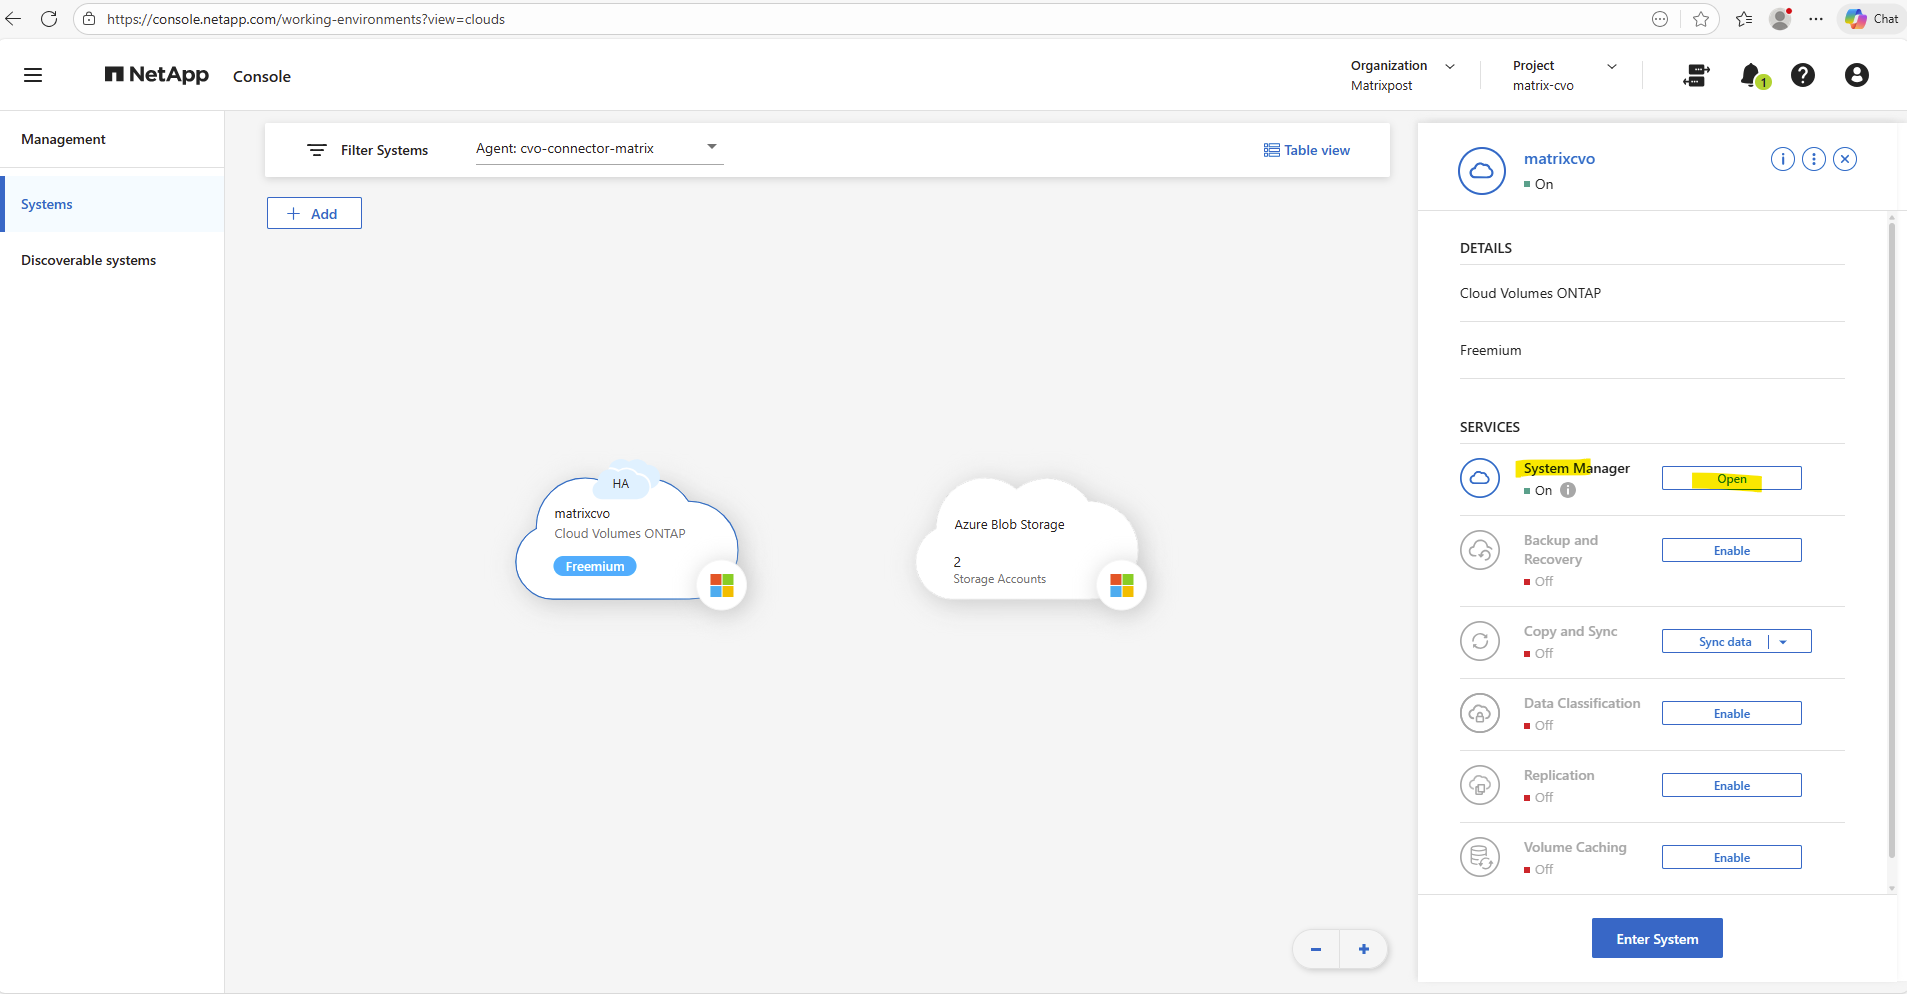Enable Volume Caching service
Screen dimensions: 1907x994
tap(1731, 858)
